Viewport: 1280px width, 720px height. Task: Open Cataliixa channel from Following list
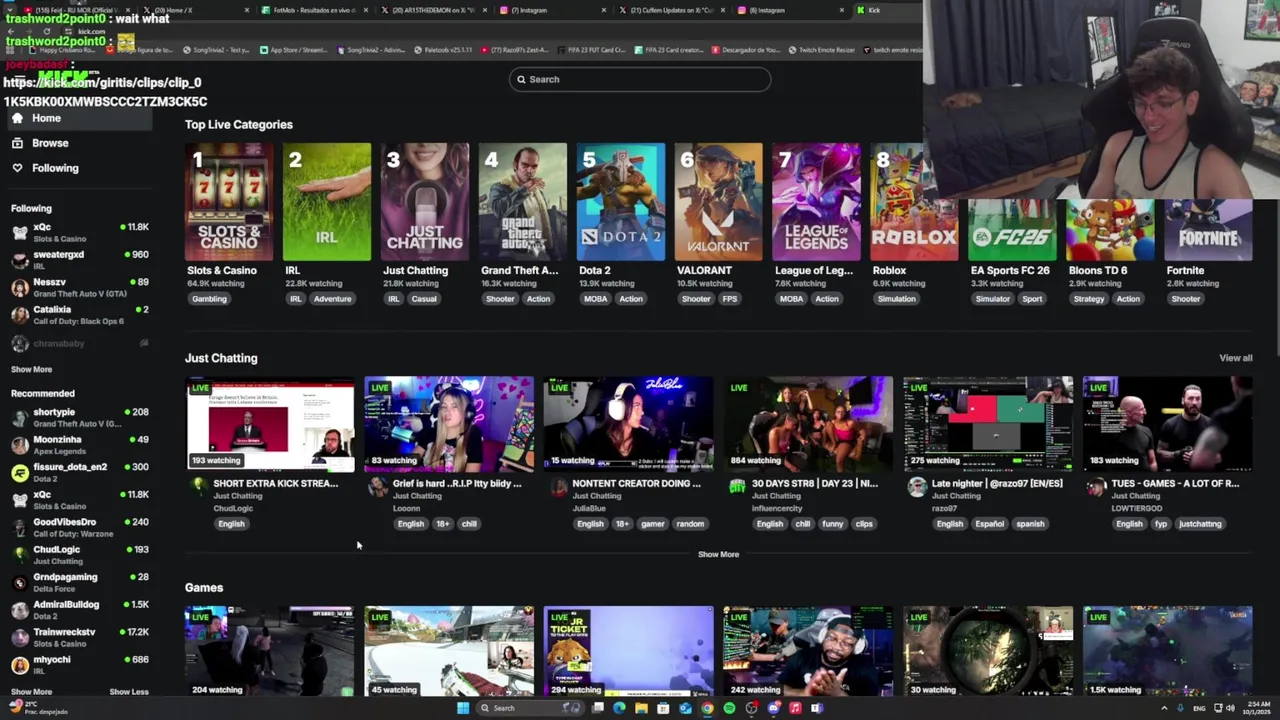coord(78,314)
